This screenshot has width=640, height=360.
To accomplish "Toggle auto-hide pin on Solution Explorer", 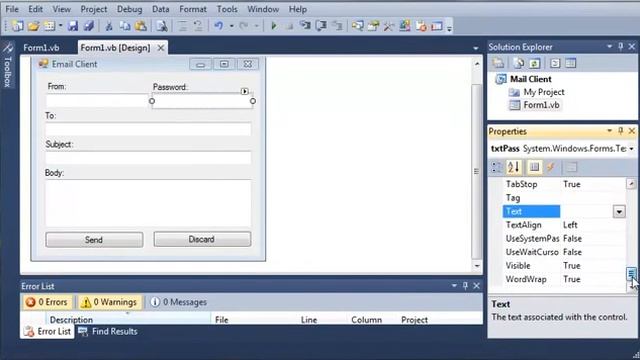I will pos(621,47).
